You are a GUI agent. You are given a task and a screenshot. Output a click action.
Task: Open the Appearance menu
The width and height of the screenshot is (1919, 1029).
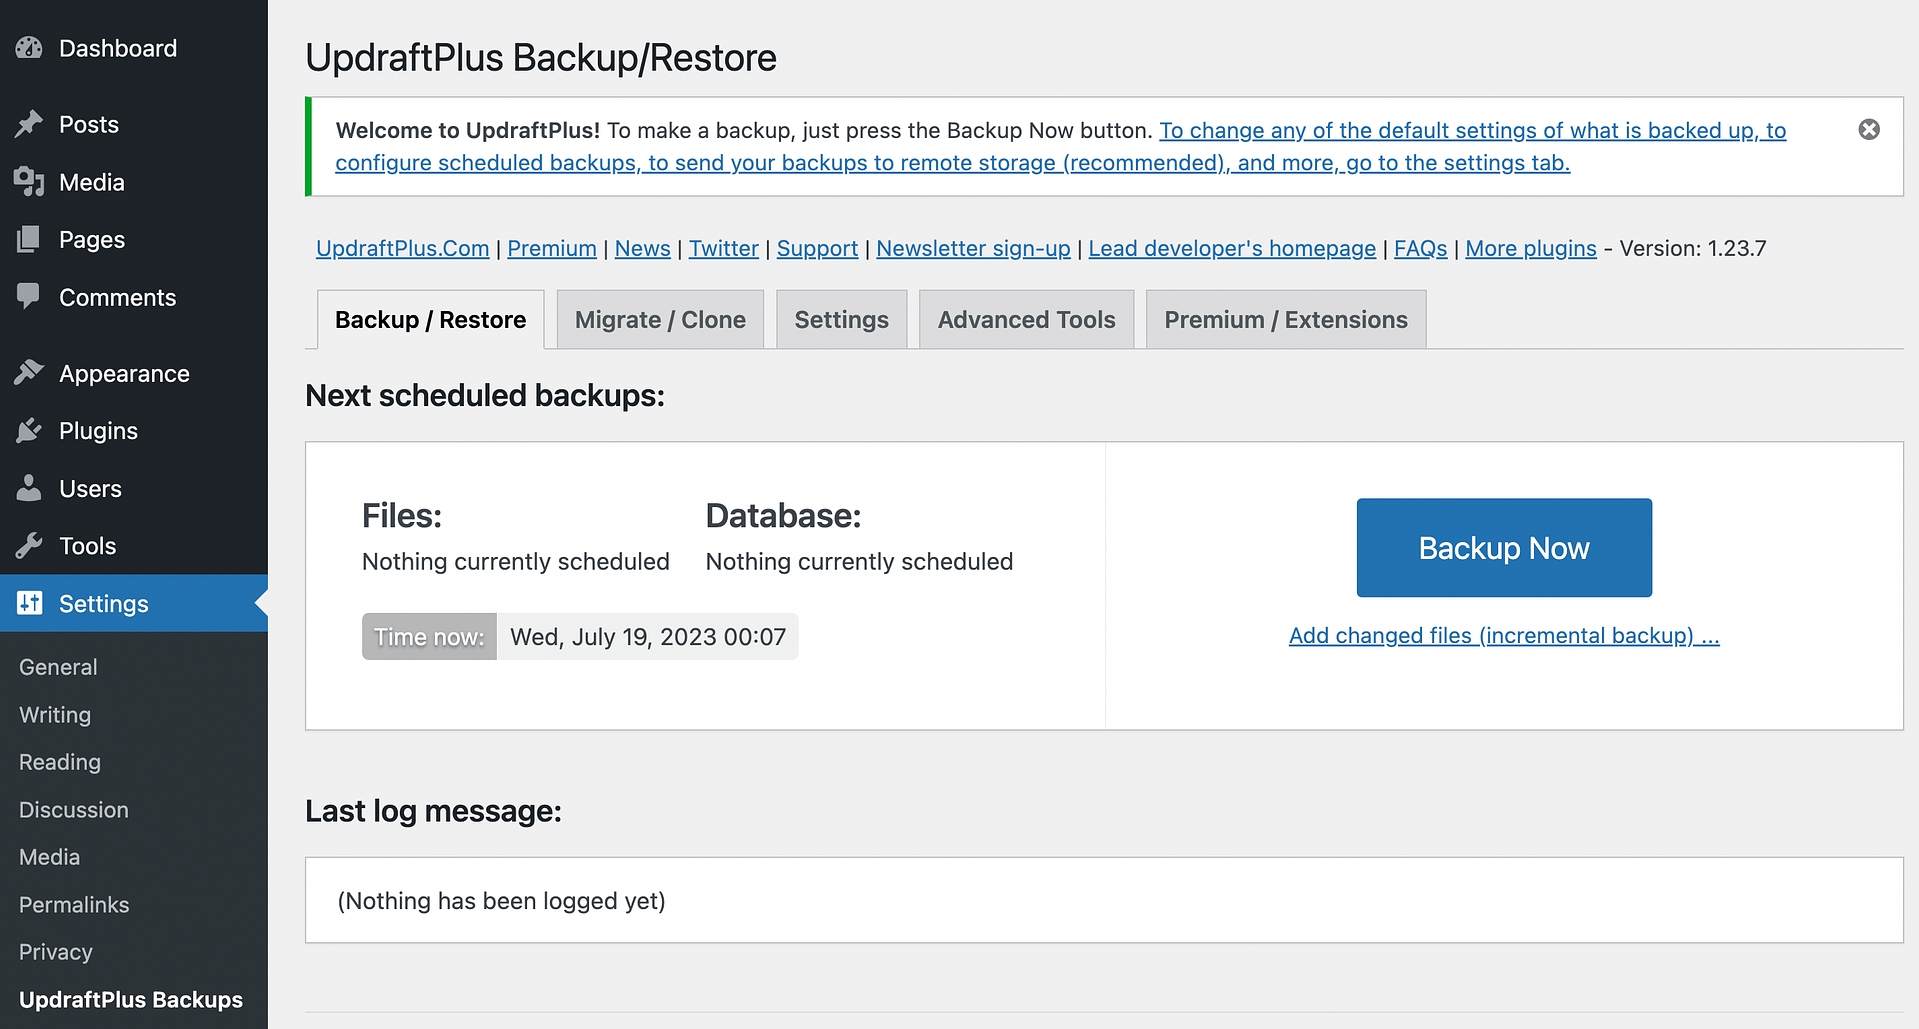click(x=124, y=374)
